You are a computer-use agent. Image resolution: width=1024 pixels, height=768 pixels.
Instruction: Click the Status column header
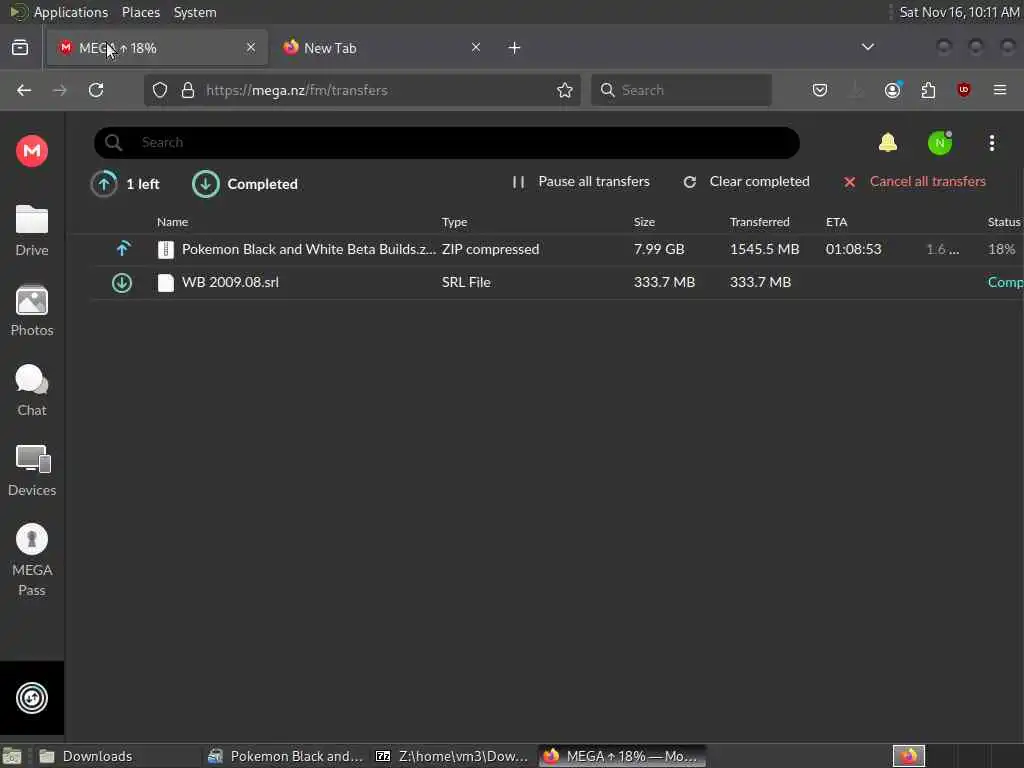point(1004,222)
